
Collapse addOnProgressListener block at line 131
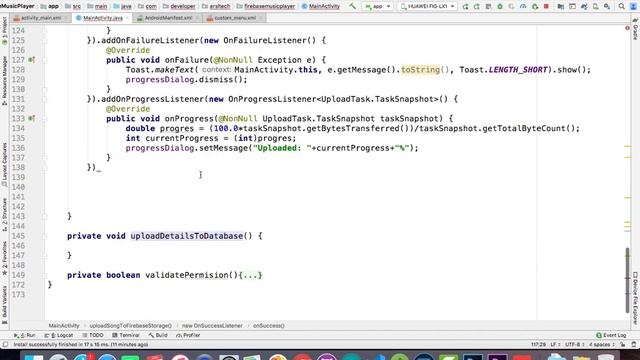pyautogui.click(x=45, y=99)
